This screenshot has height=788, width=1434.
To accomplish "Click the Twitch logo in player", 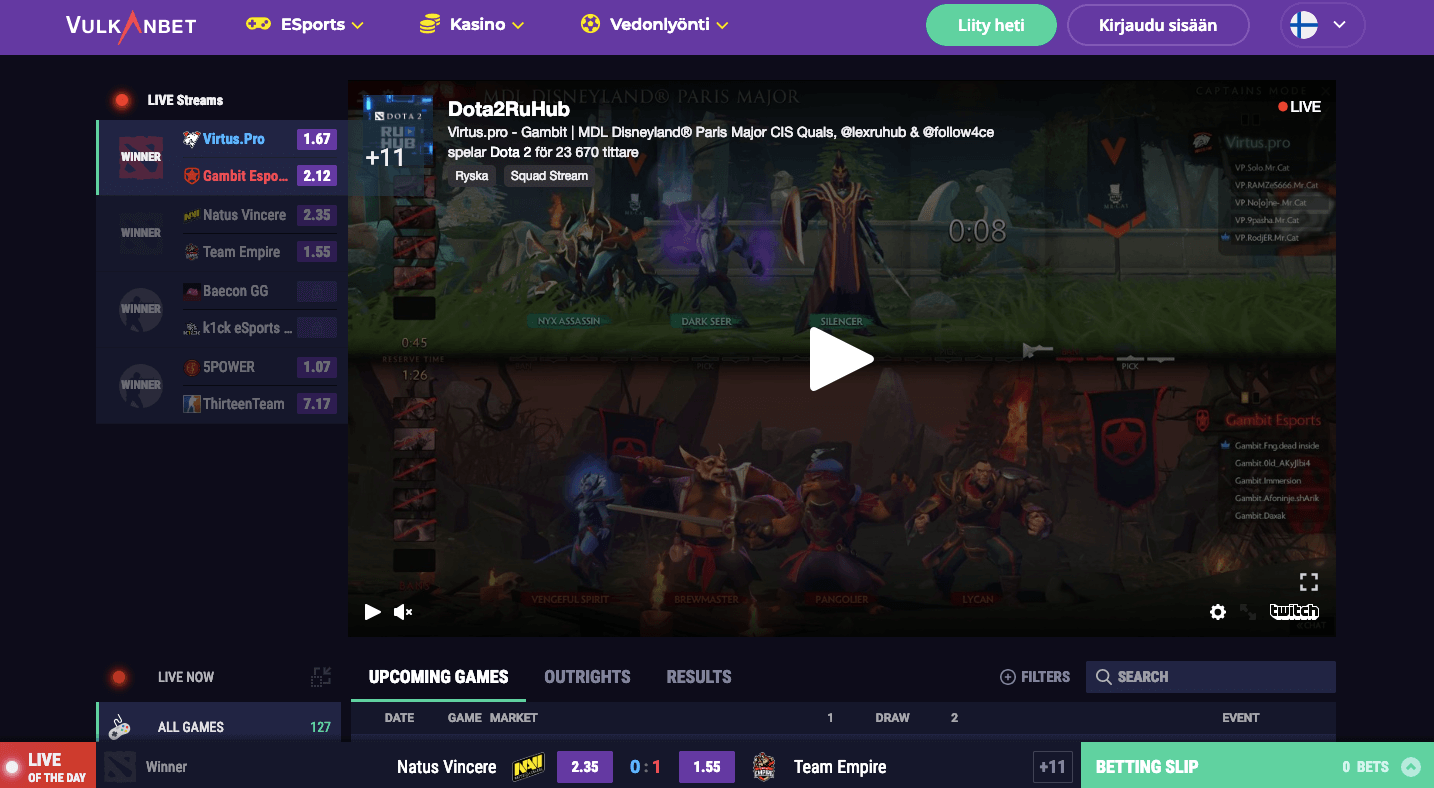I will click(1294, 612).
